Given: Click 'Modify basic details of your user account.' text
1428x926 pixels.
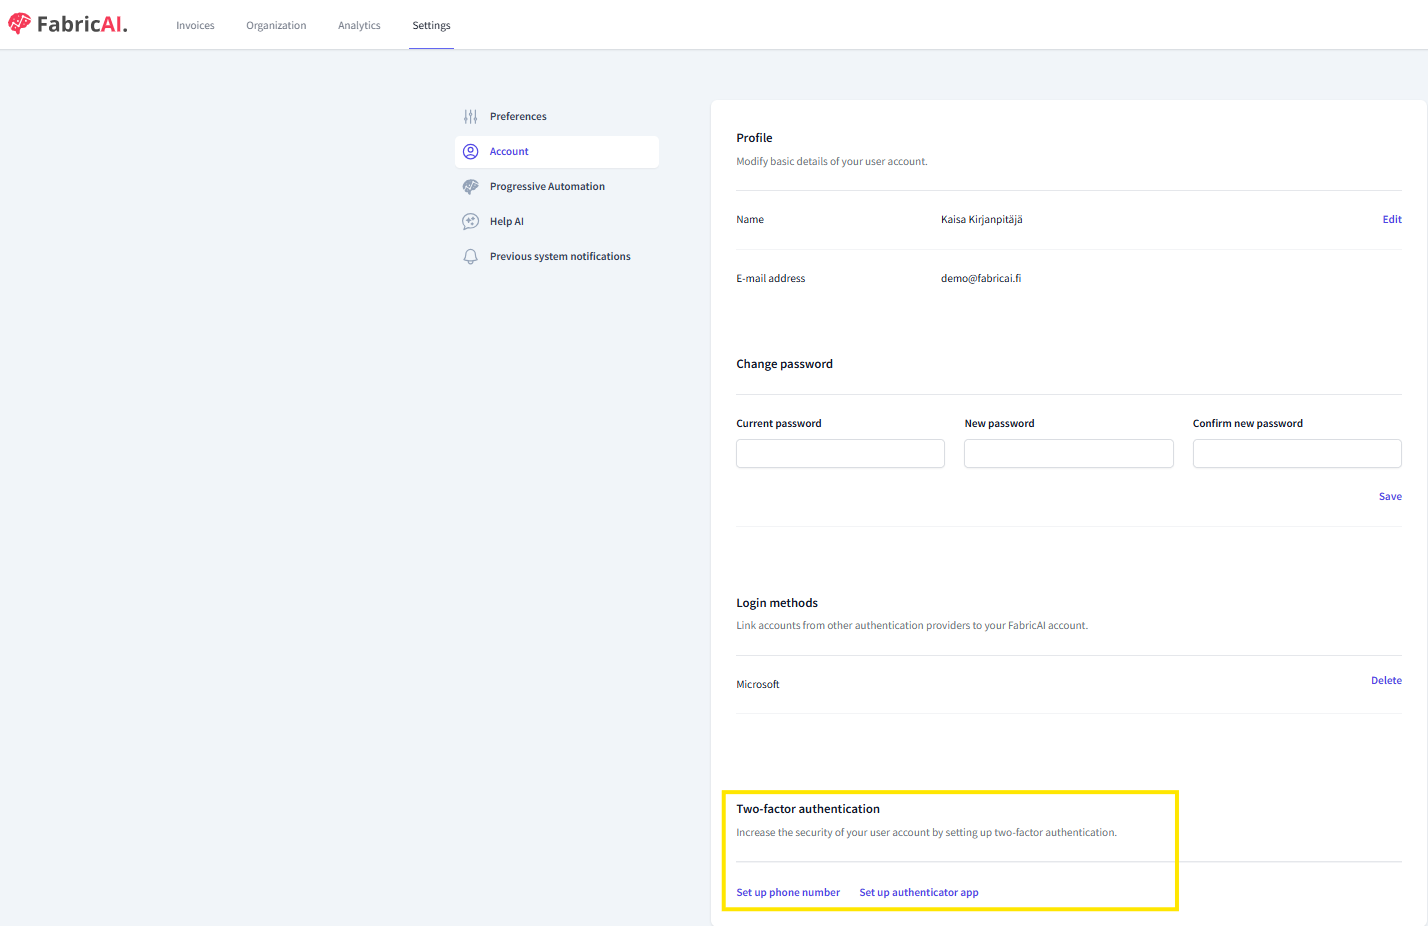Looking at the screenshot, I should click(832, 162).
